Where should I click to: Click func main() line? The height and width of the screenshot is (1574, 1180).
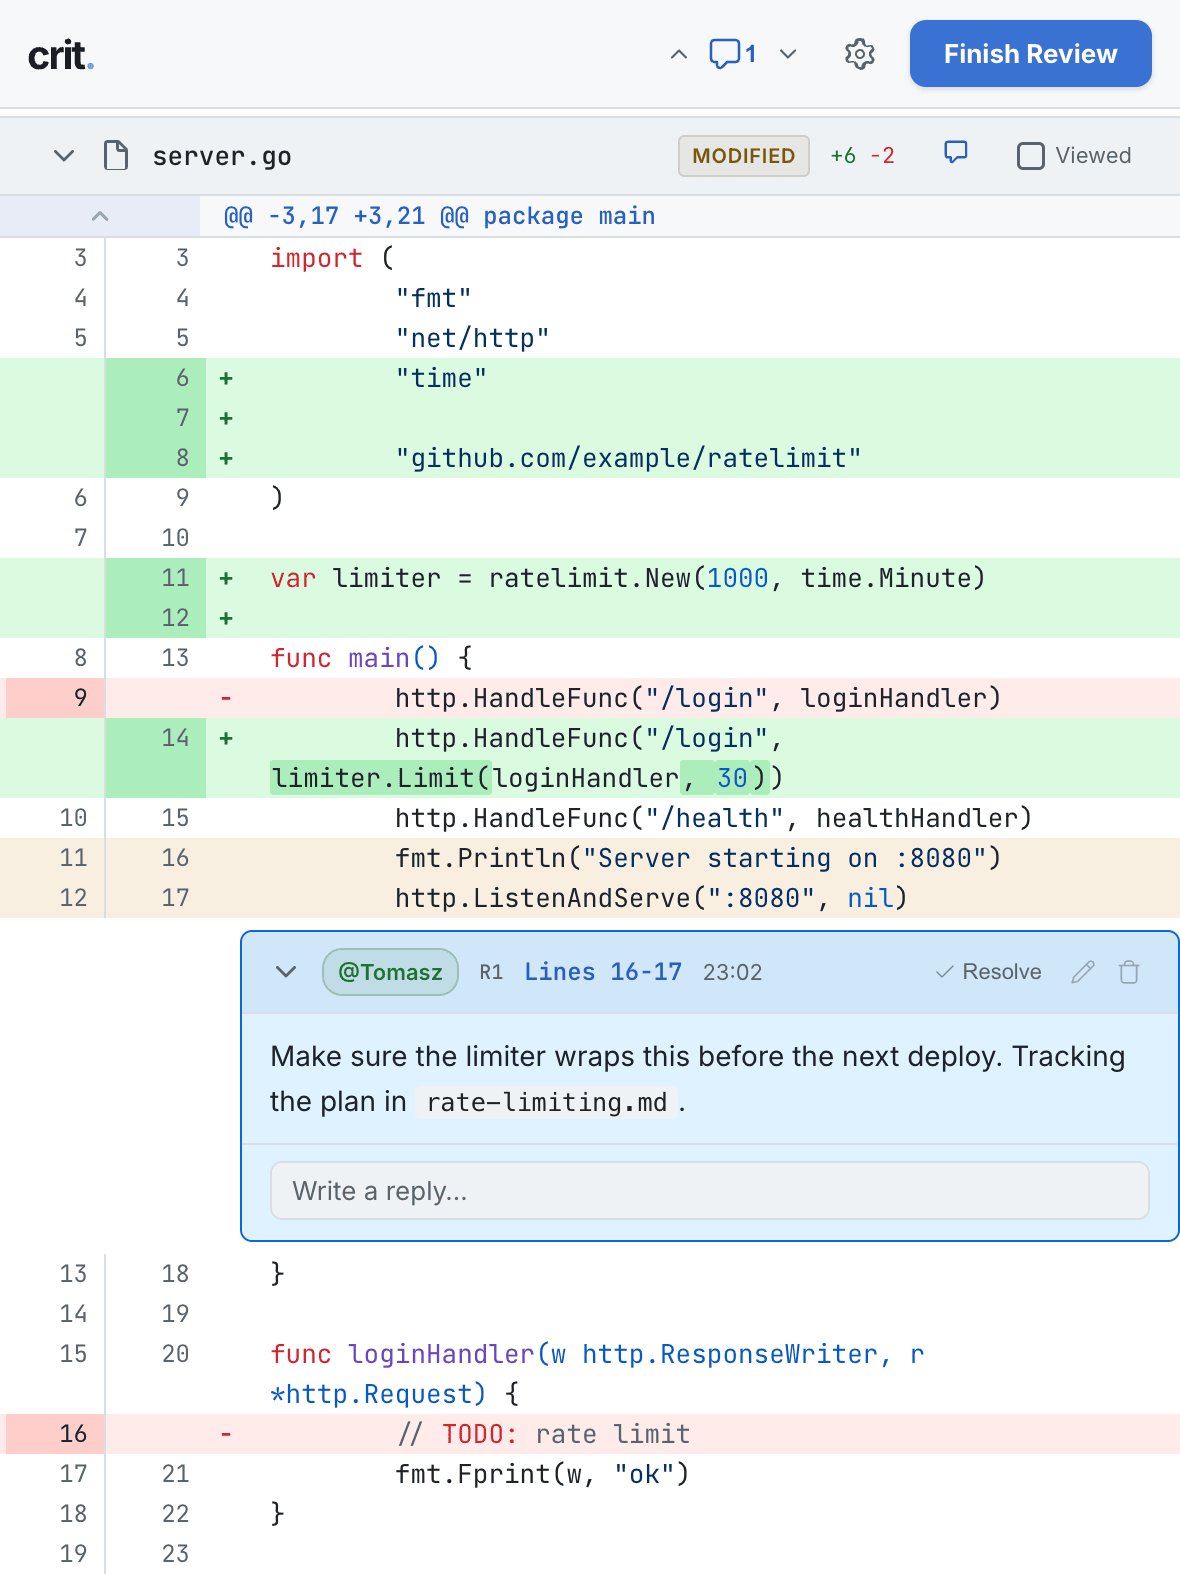(371, 658)
